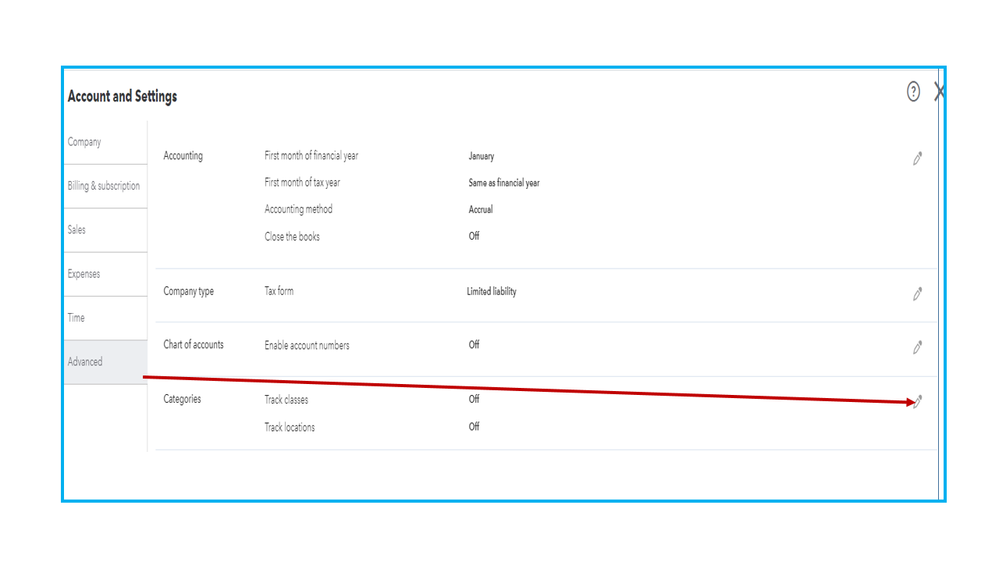Click the Tax form setting row
999x562 pixels.
(279, 292)
